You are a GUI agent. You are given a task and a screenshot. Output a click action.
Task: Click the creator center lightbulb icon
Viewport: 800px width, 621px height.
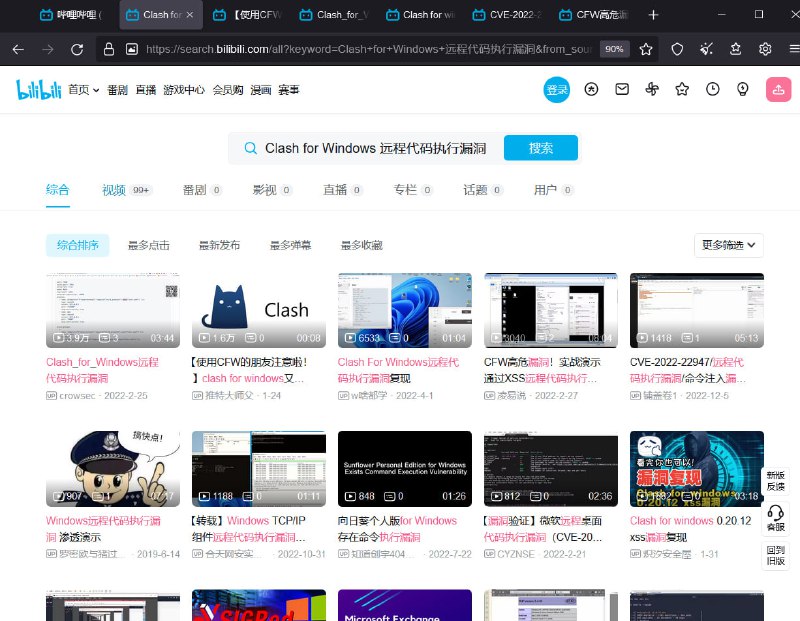[x=743, y=89]
